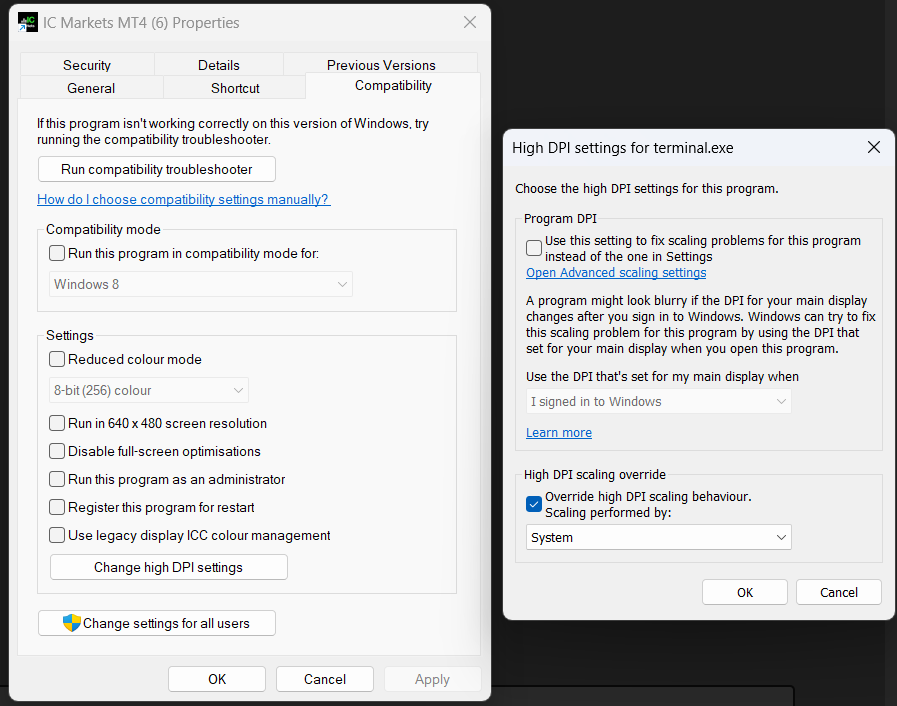Click OK in High DPI settings dialog
Image resolution: width=897 pixels, height=706 pixels.
pos(745,592)
